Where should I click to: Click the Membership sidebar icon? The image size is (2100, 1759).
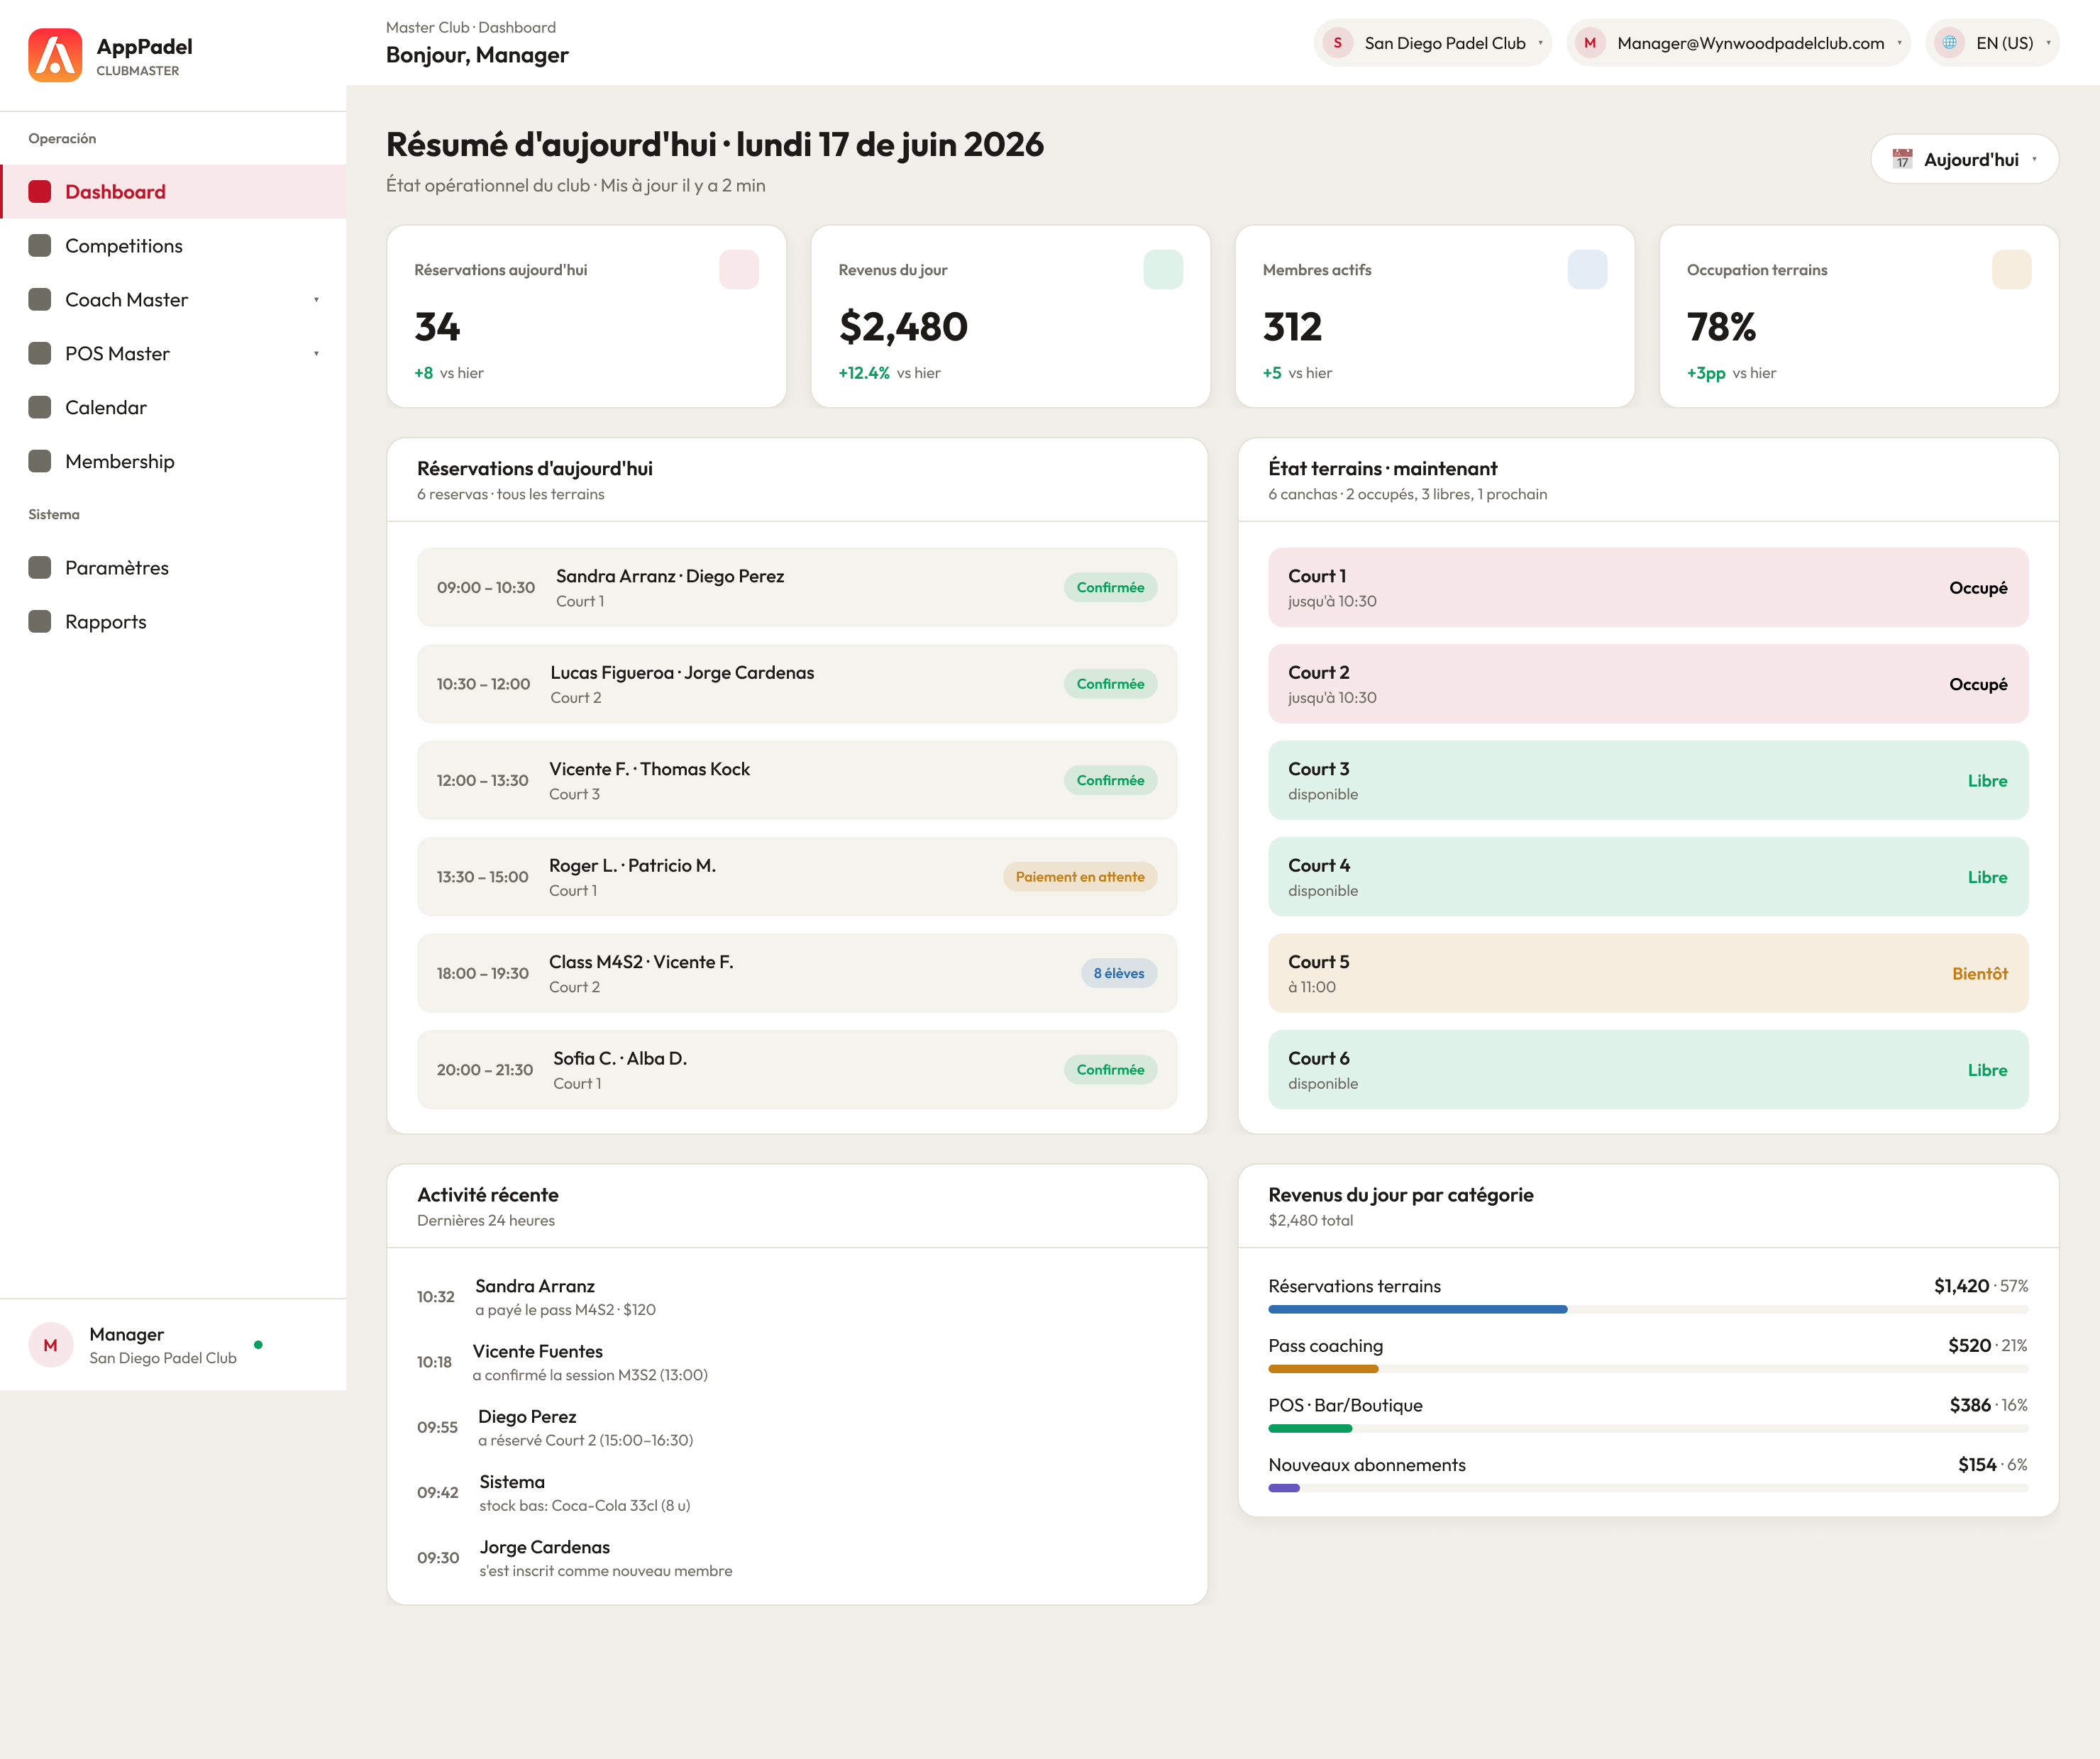click(x=40, y=461)
